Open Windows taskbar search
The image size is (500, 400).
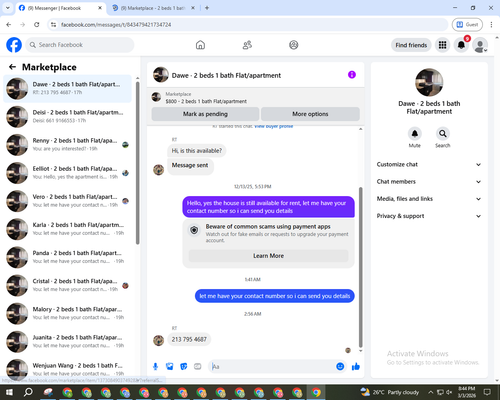pos(28,392)
